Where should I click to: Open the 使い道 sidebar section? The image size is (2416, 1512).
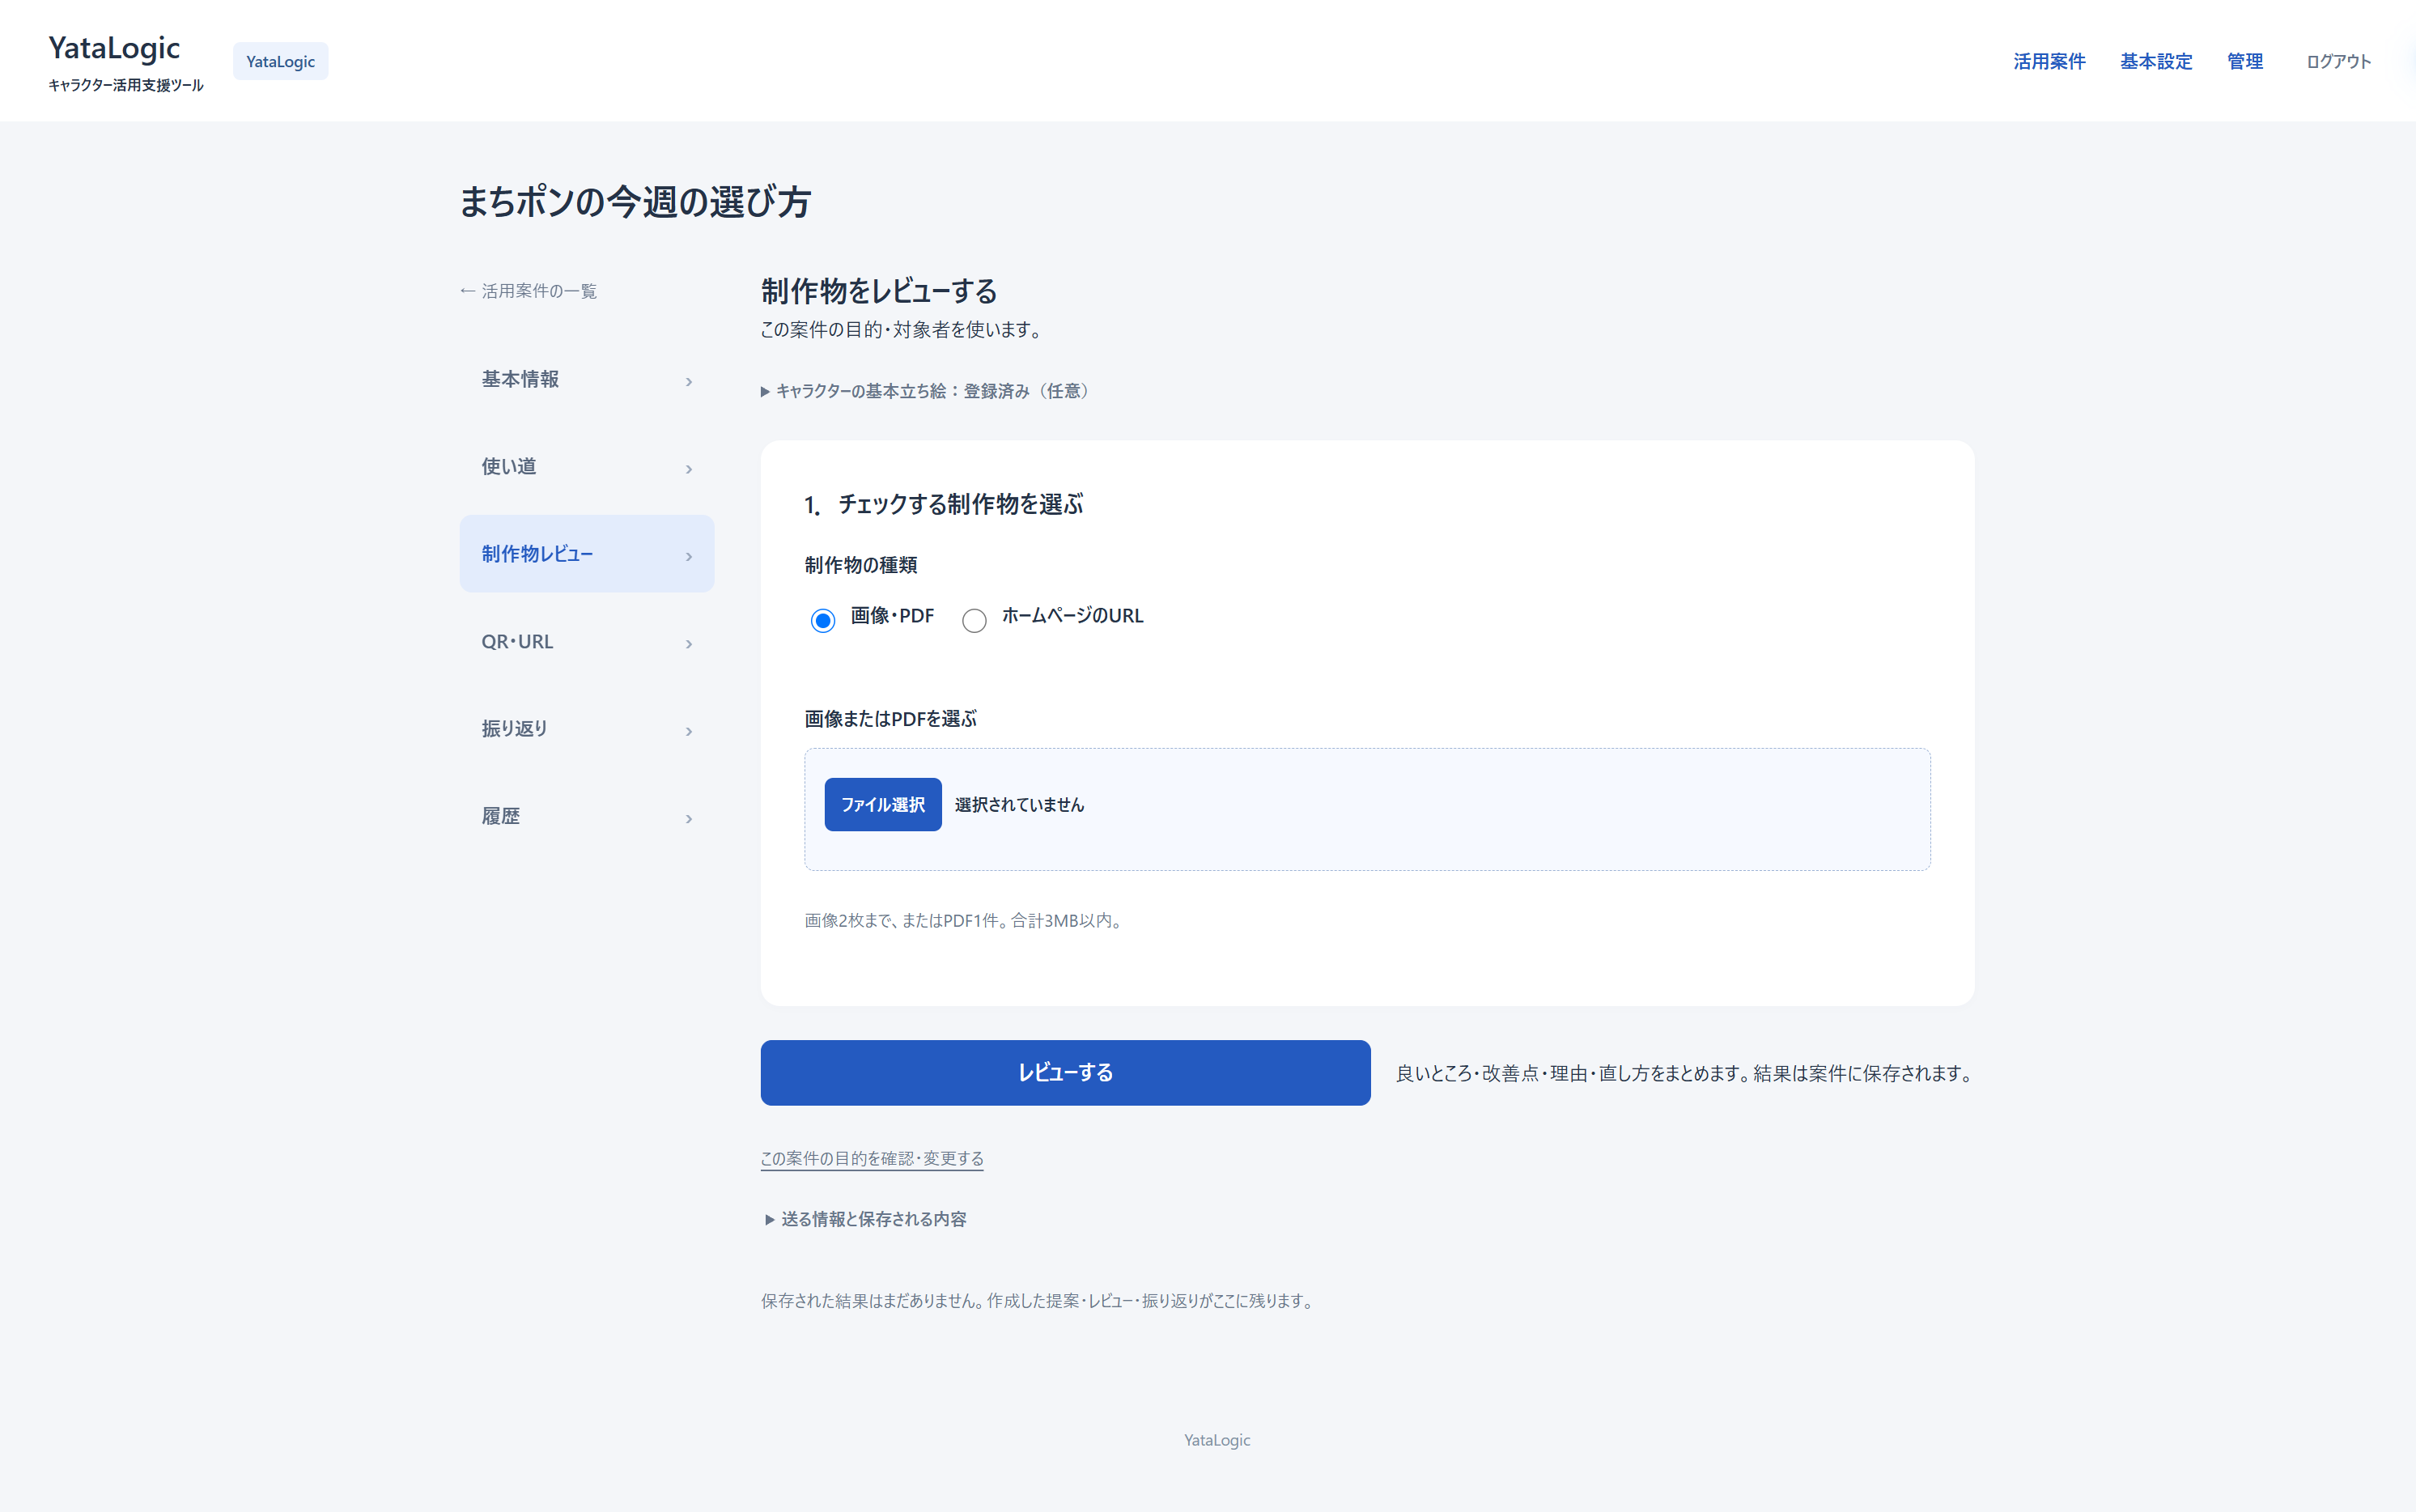[587, 467]
